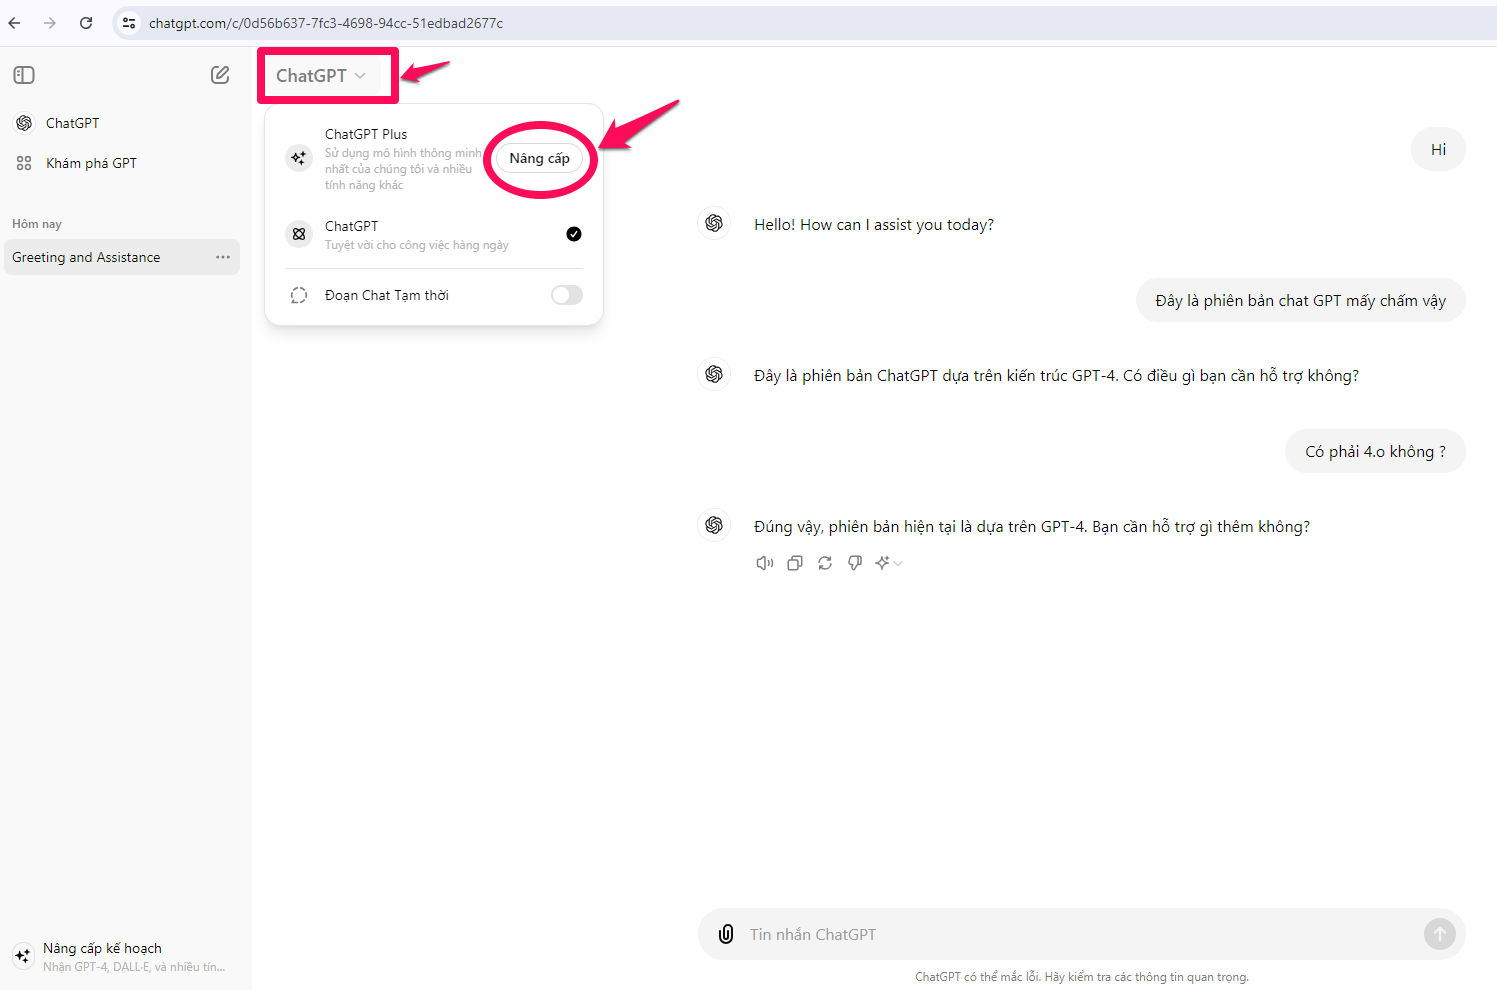The image size is (1497, 990).
Task: Click the 'Hi' user message bubble
Action: coord(1438,149)
